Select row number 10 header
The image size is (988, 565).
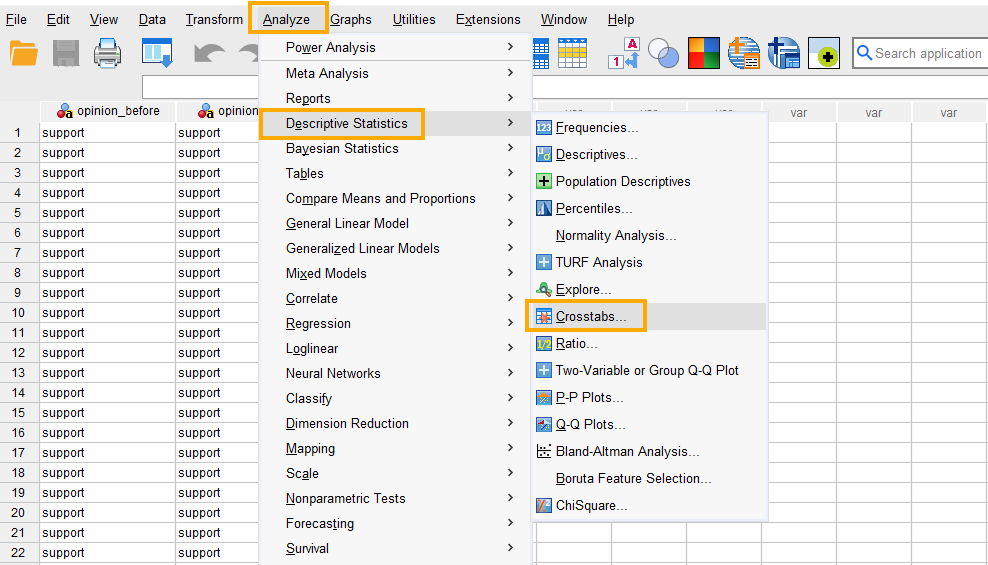pos(18,312)
